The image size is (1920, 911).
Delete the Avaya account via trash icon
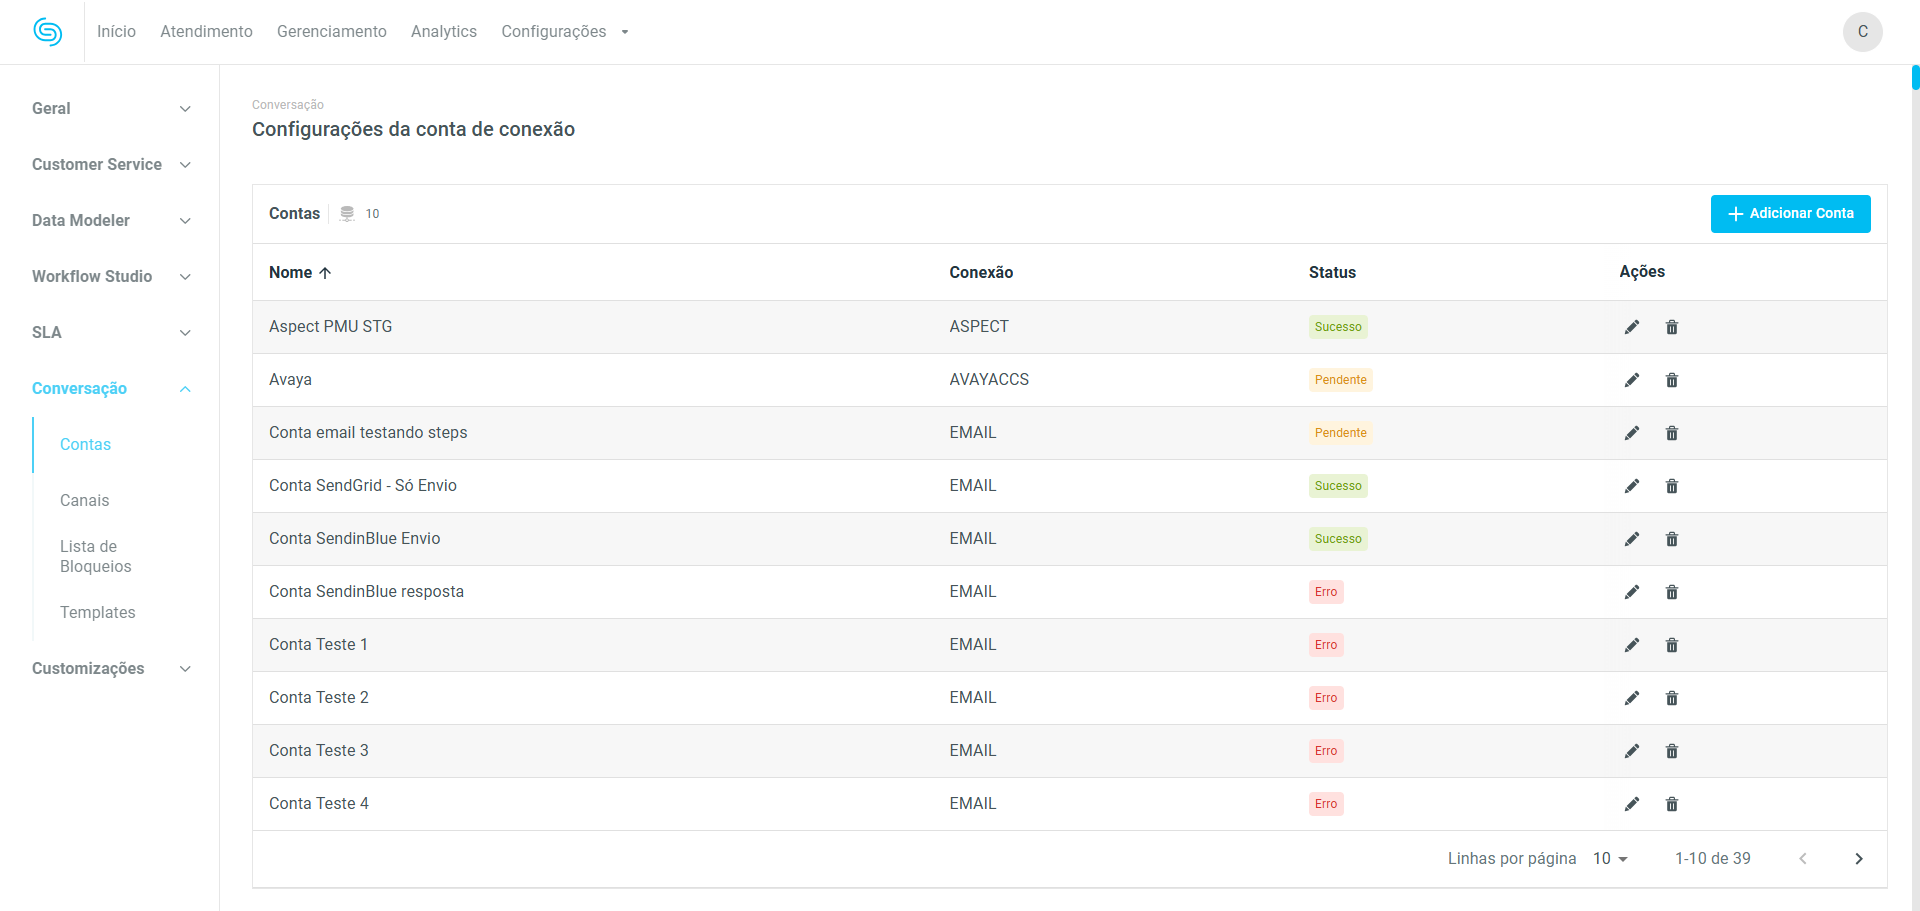(1671, 380)
